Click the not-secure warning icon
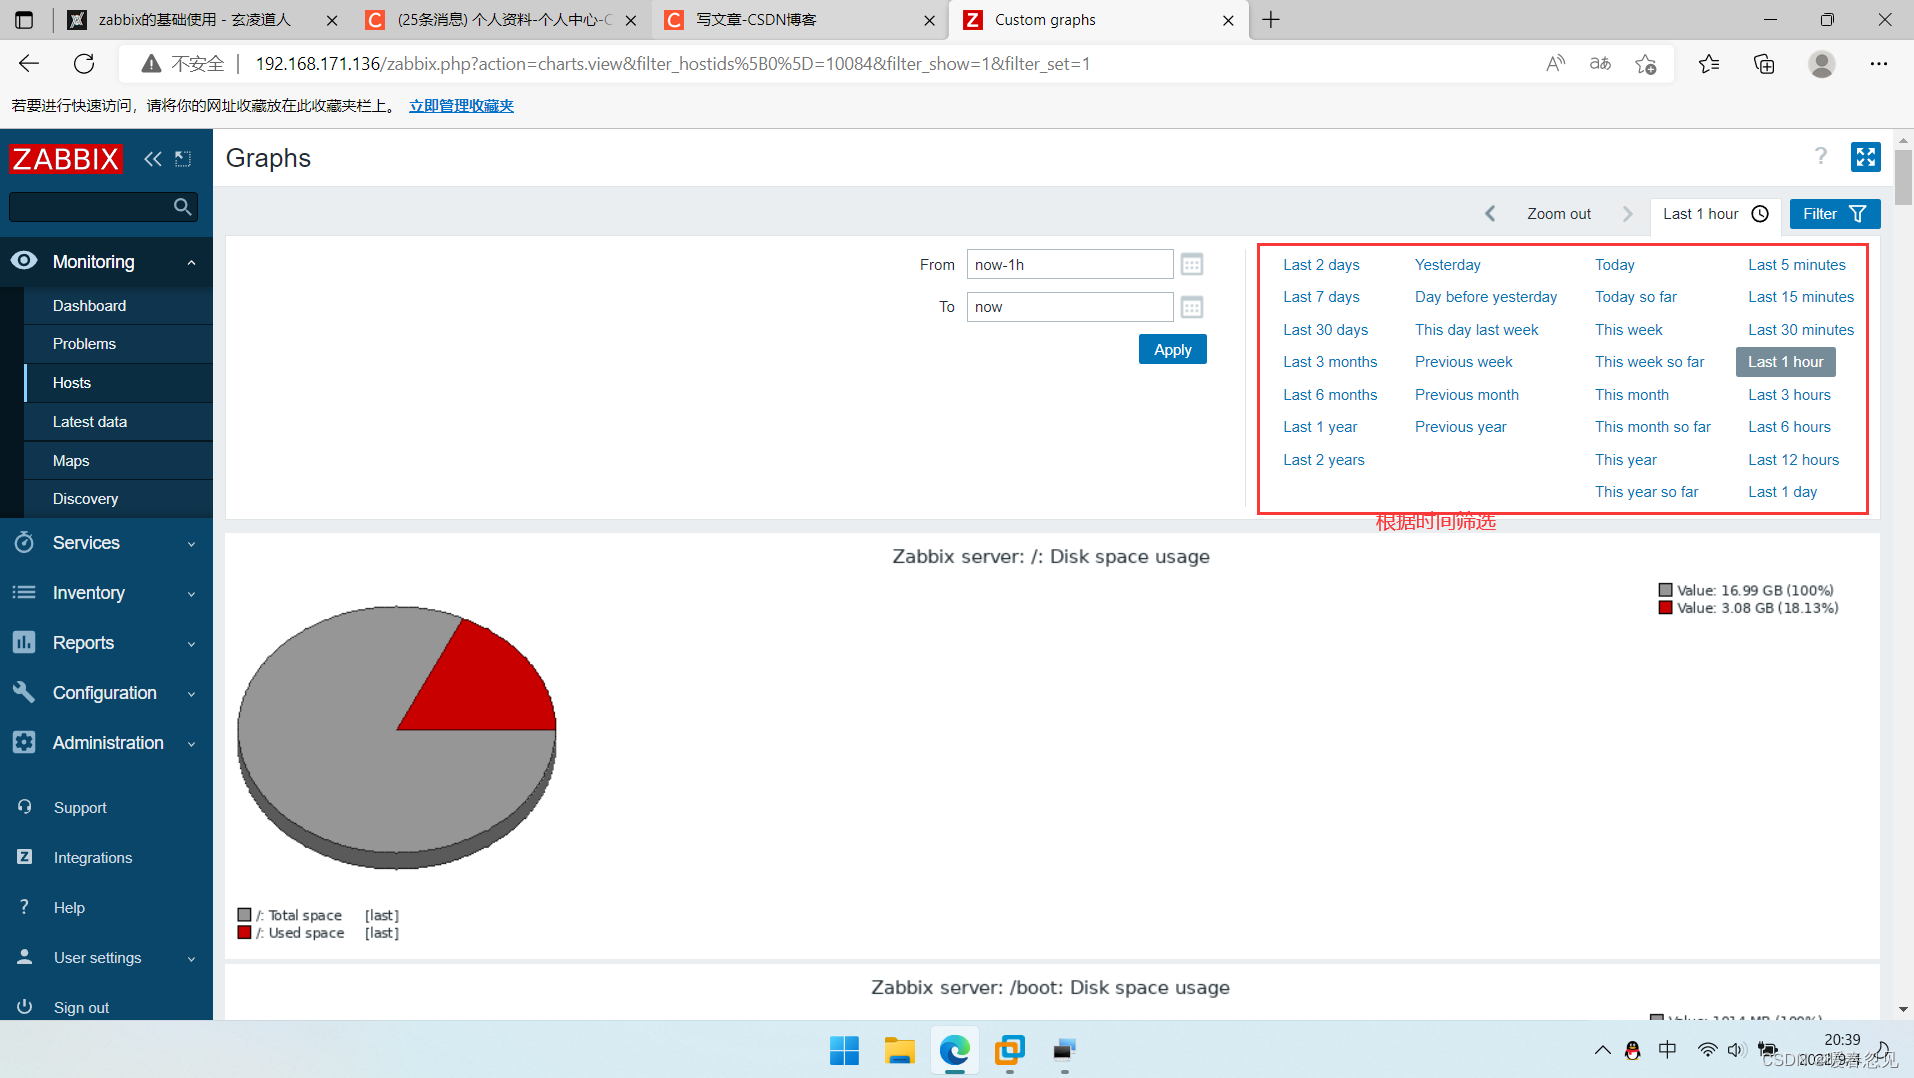1914x1078 pixels. [x=151, y=64]
